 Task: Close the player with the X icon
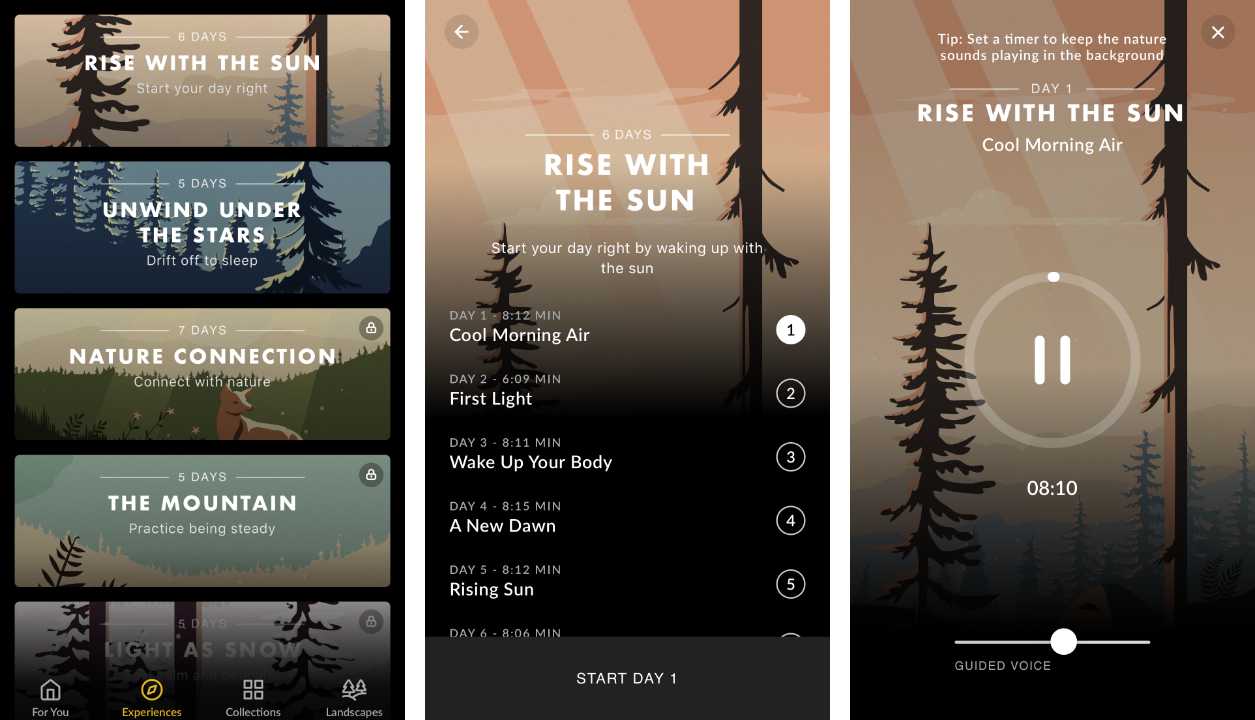point(1217,32)
